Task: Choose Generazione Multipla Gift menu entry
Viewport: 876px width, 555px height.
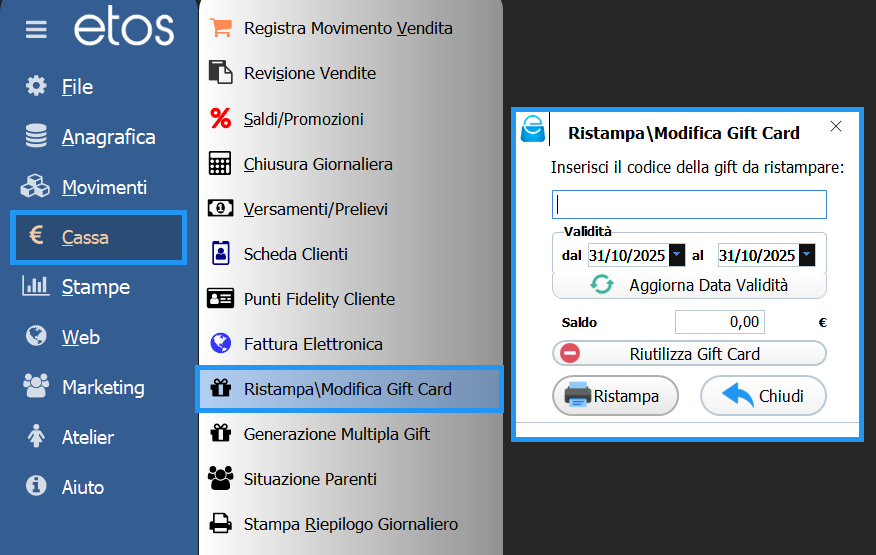Action: pos(336,434)
